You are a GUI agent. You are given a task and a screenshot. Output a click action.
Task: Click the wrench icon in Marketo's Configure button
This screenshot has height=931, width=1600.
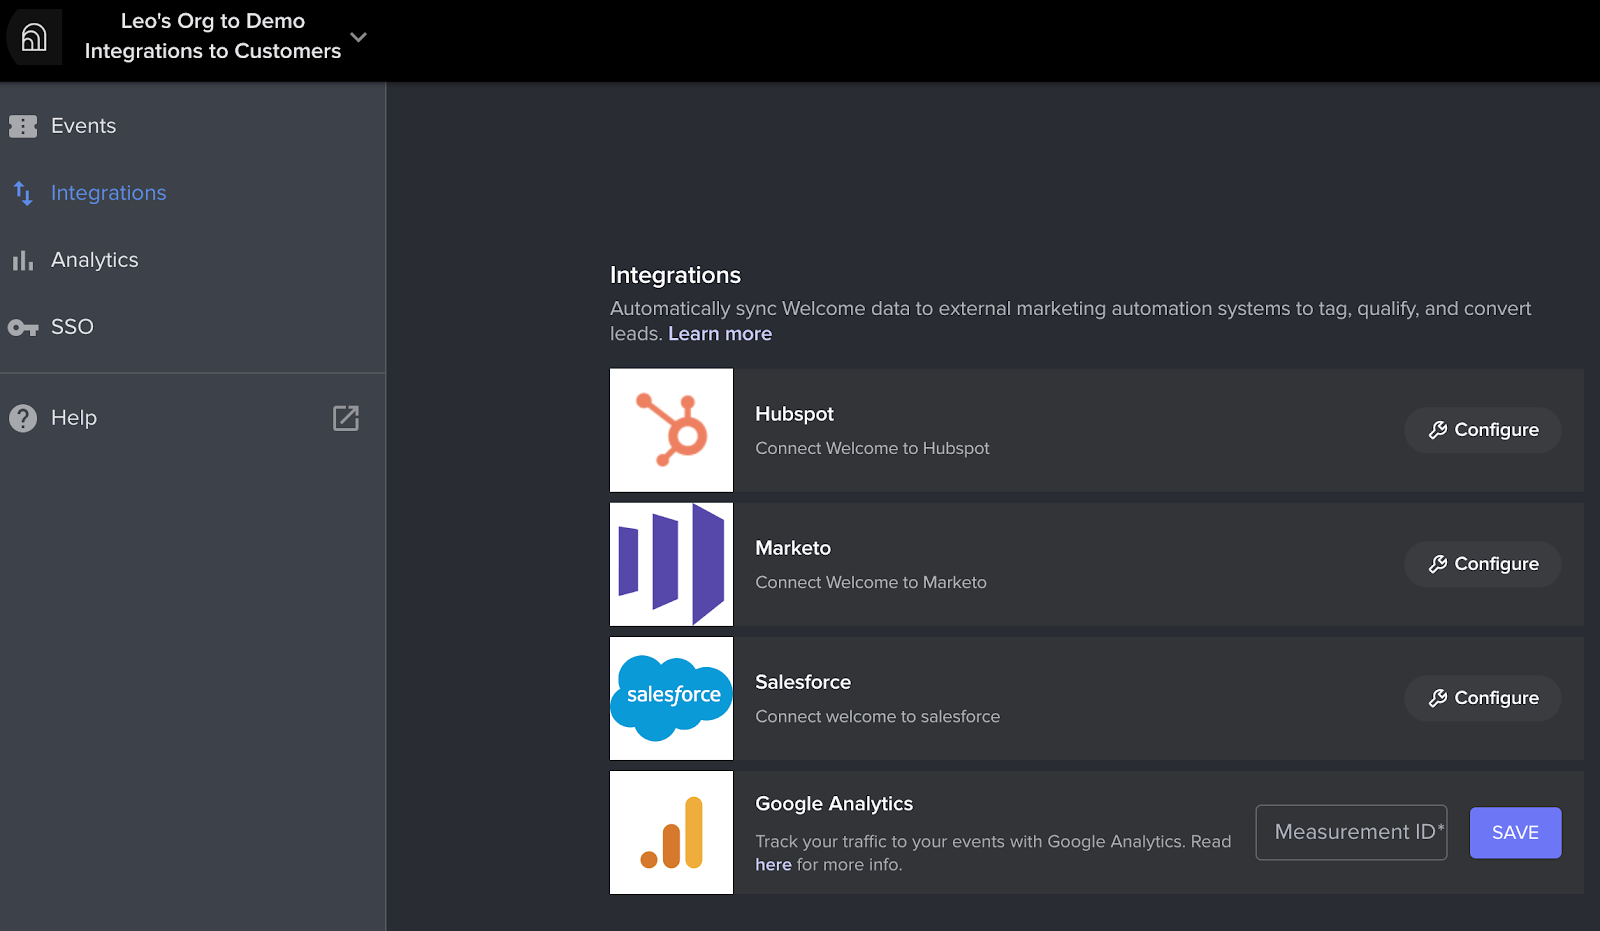tap(1438, 564)
